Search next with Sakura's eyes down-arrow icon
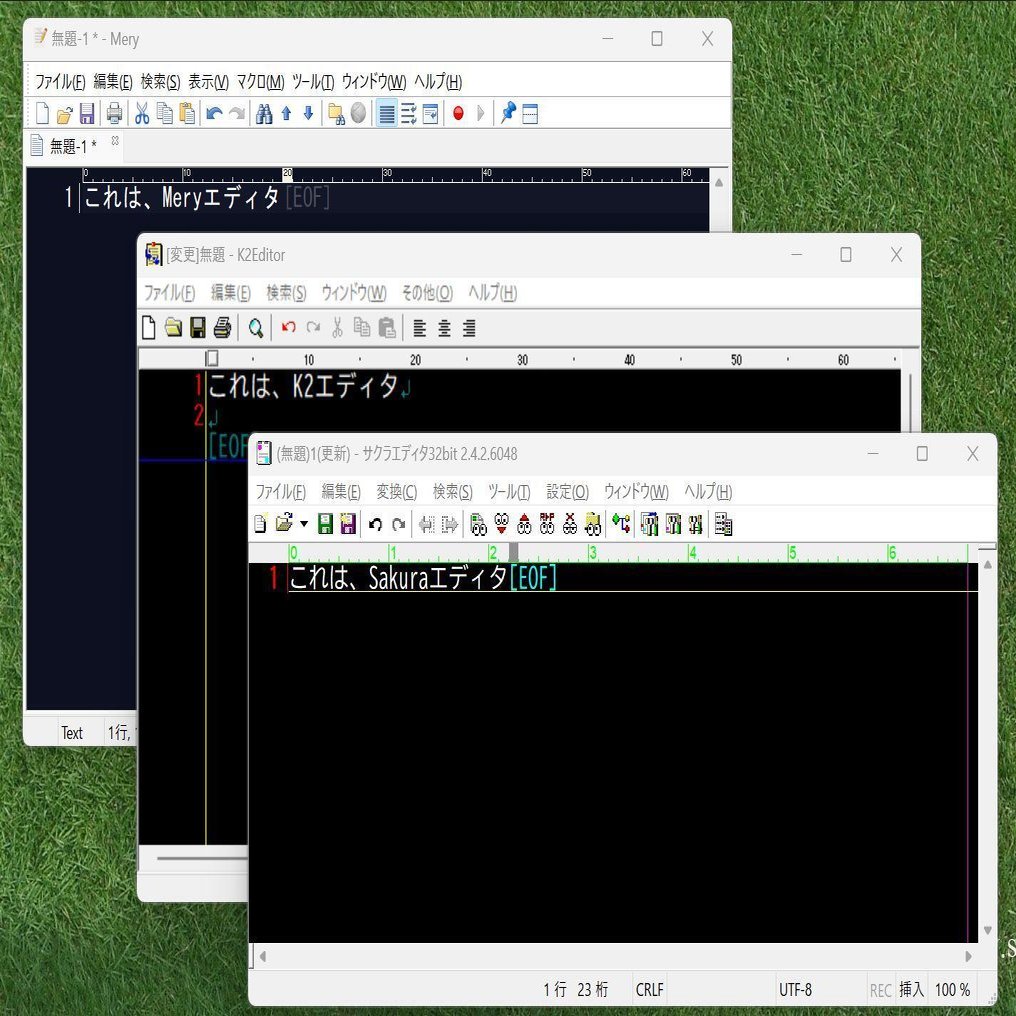The image size is (1016, 1016). 502,524
